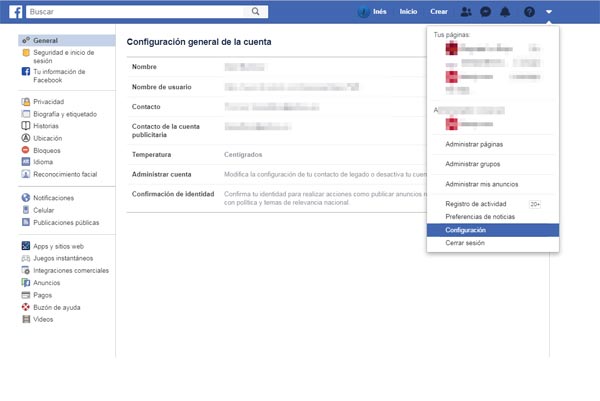The width and height of the screenshot is (600, 401).
Task: Click the Idioma icon
Action: [26, 162]
